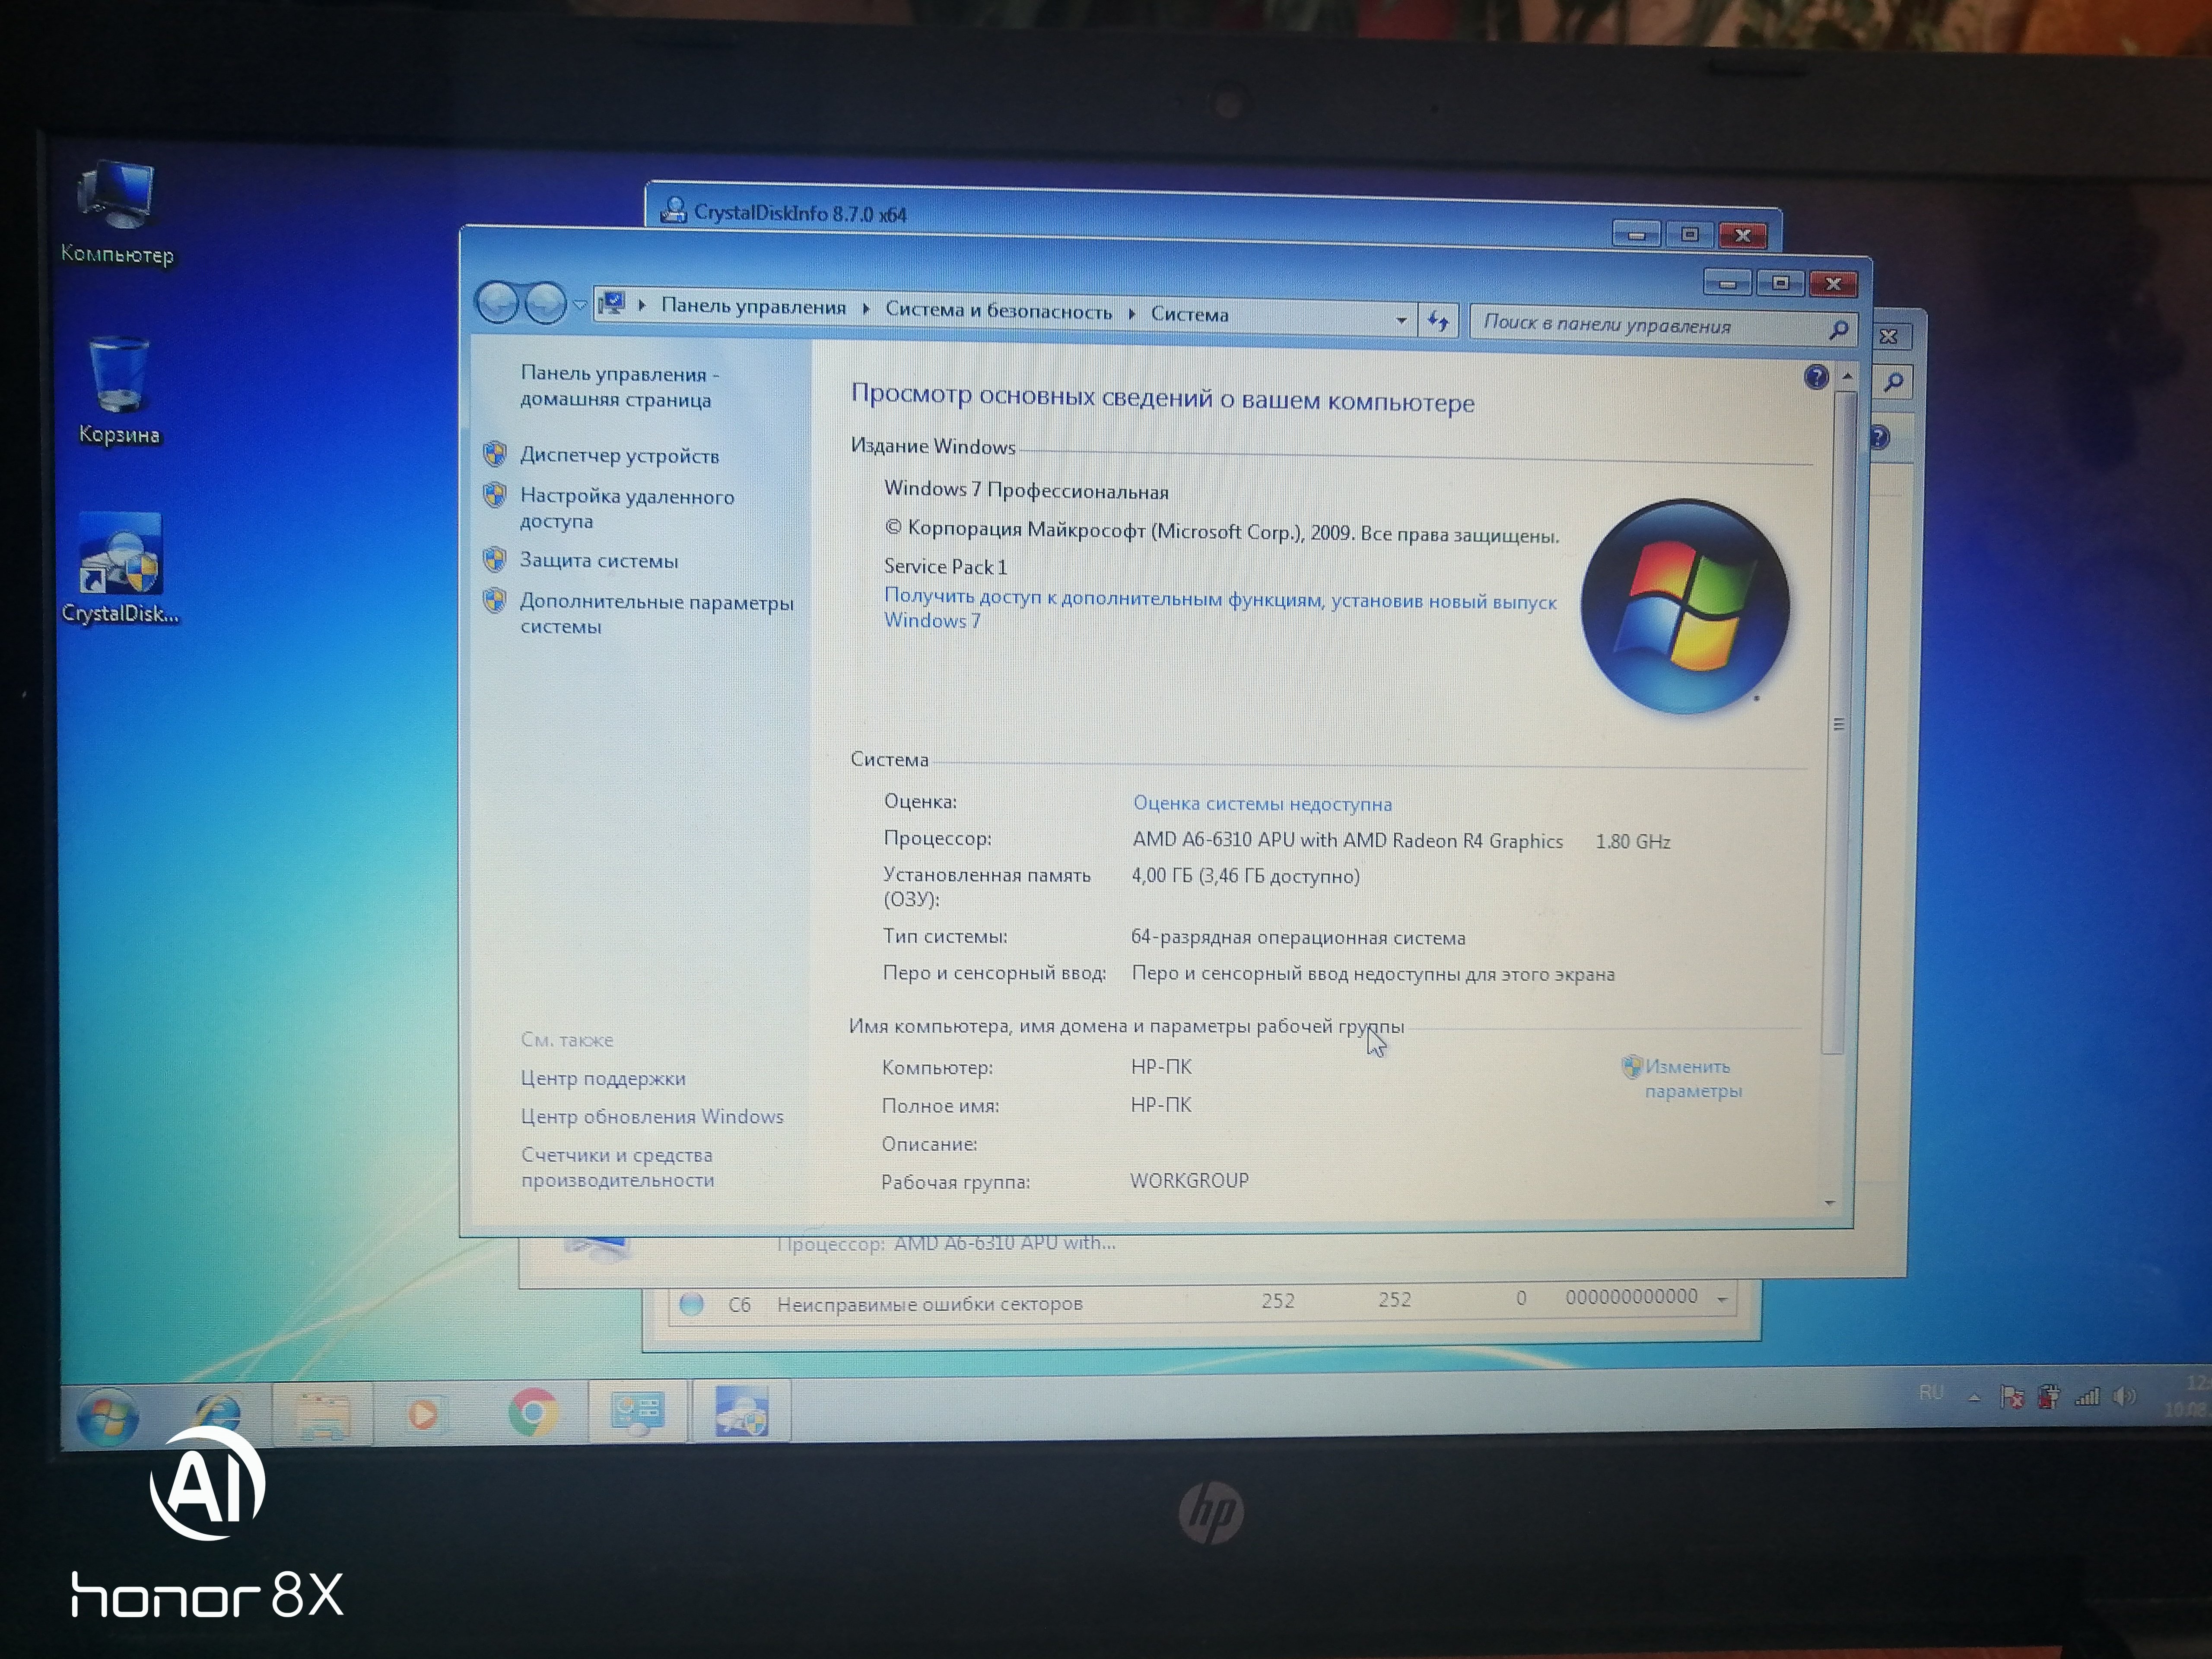
Task: Expand chevron after Система и безопасность breadcrumb
Action: point(1132,313)
